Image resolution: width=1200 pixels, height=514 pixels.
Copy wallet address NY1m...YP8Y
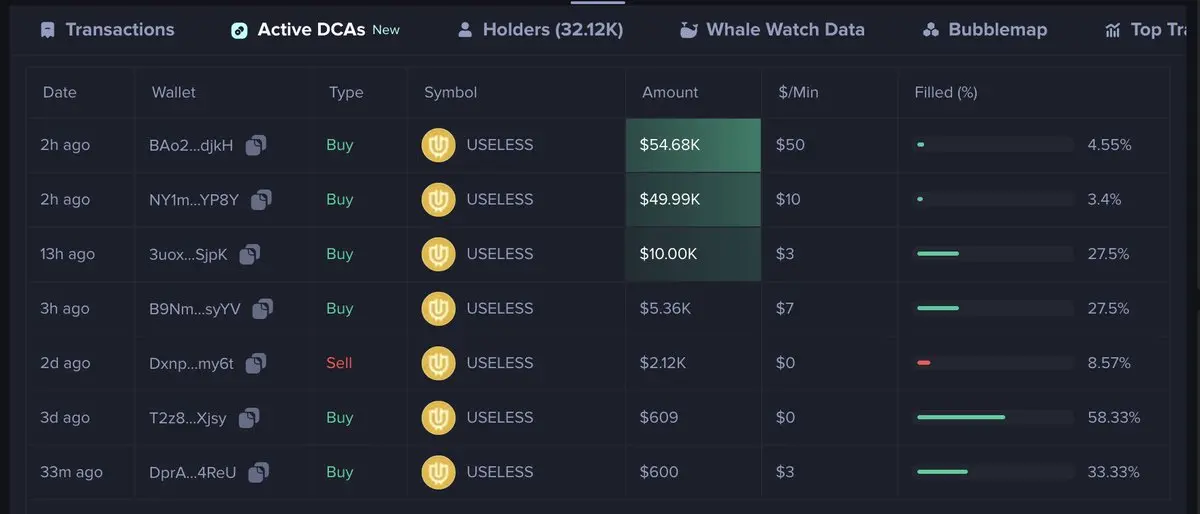tap(262, 200)
